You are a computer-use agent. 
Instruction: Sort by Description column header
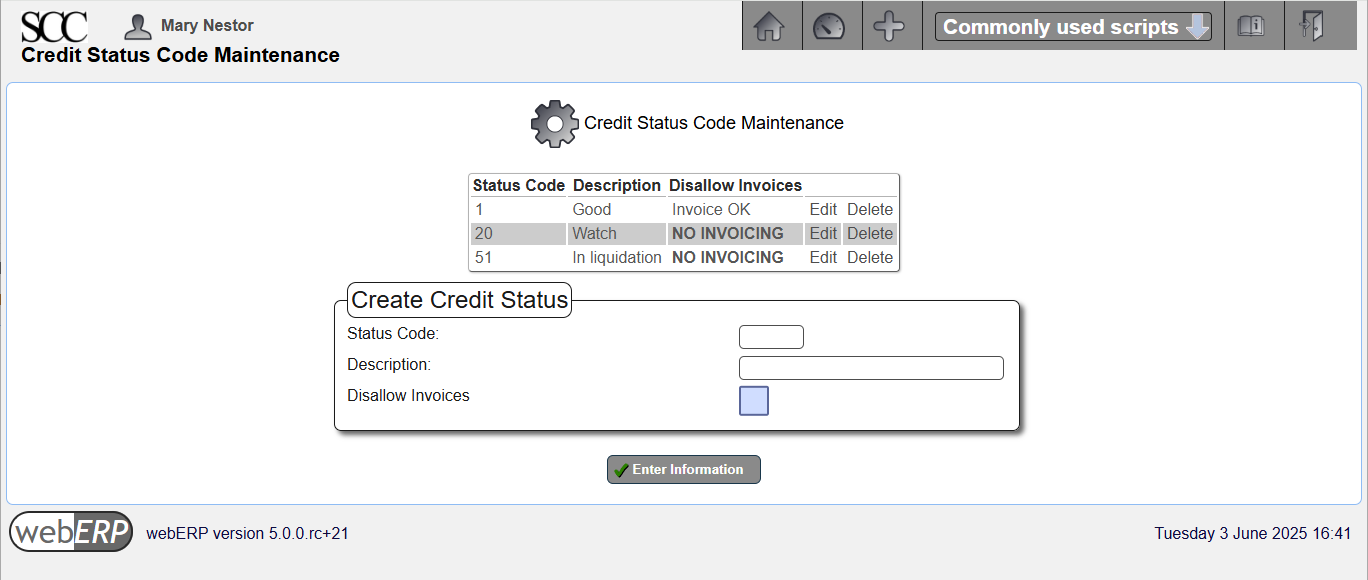coord(617,186)
